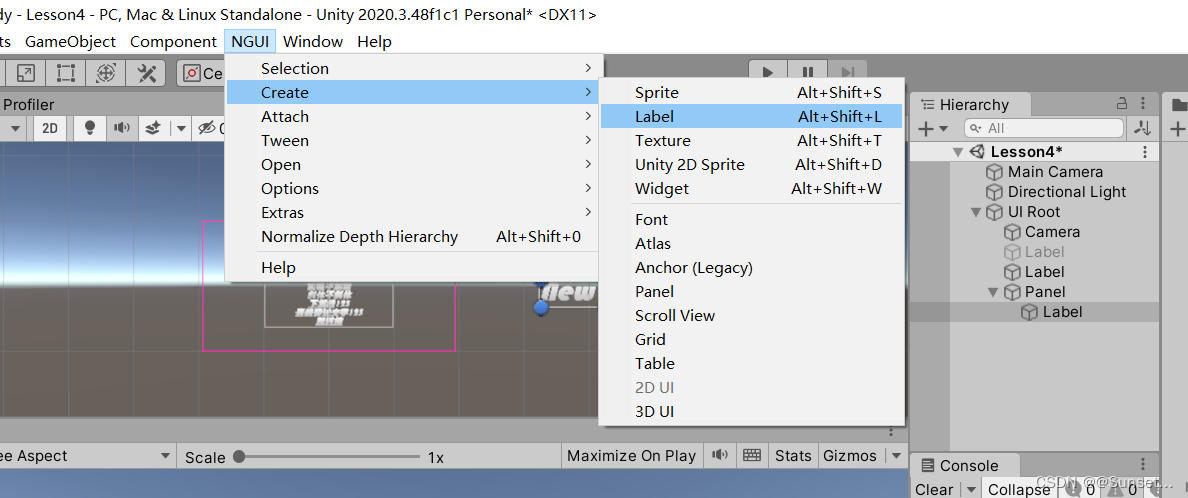The width and height of the screenshot is (1188, 498).
Task: Switch to the Profiler tab
Action: point(29,105)
